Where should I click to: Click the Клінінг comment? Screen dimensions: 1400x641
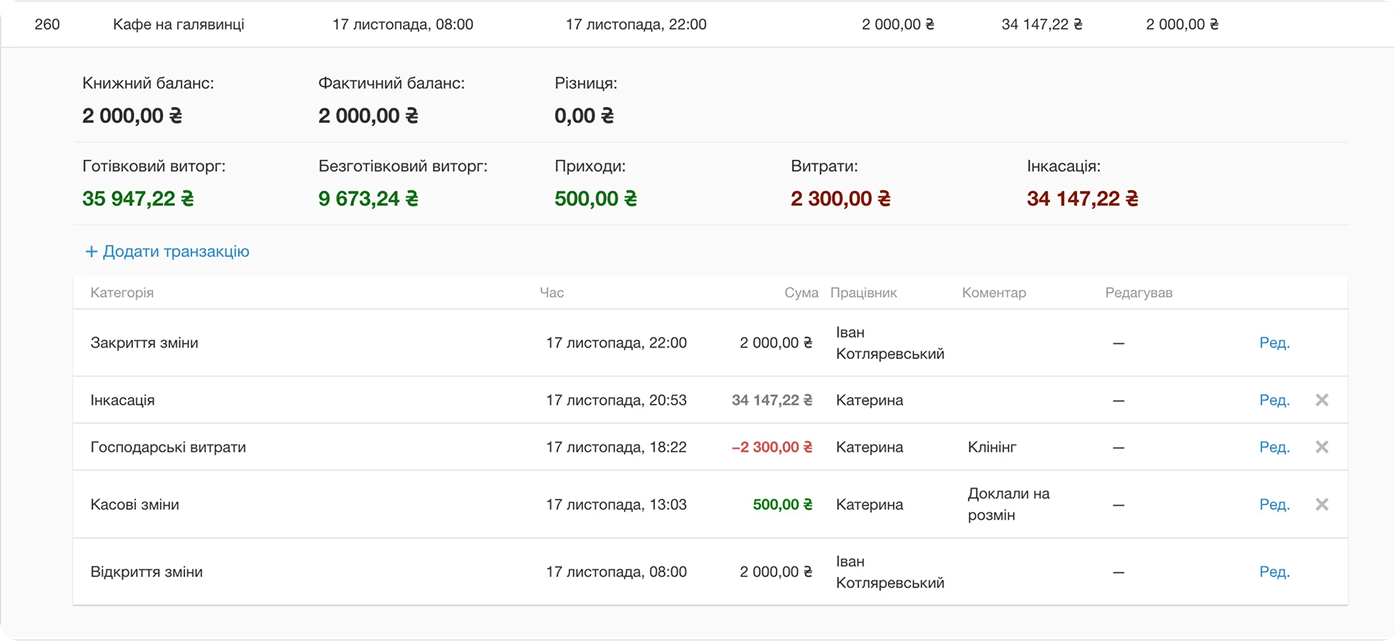(x=992, y=447)
